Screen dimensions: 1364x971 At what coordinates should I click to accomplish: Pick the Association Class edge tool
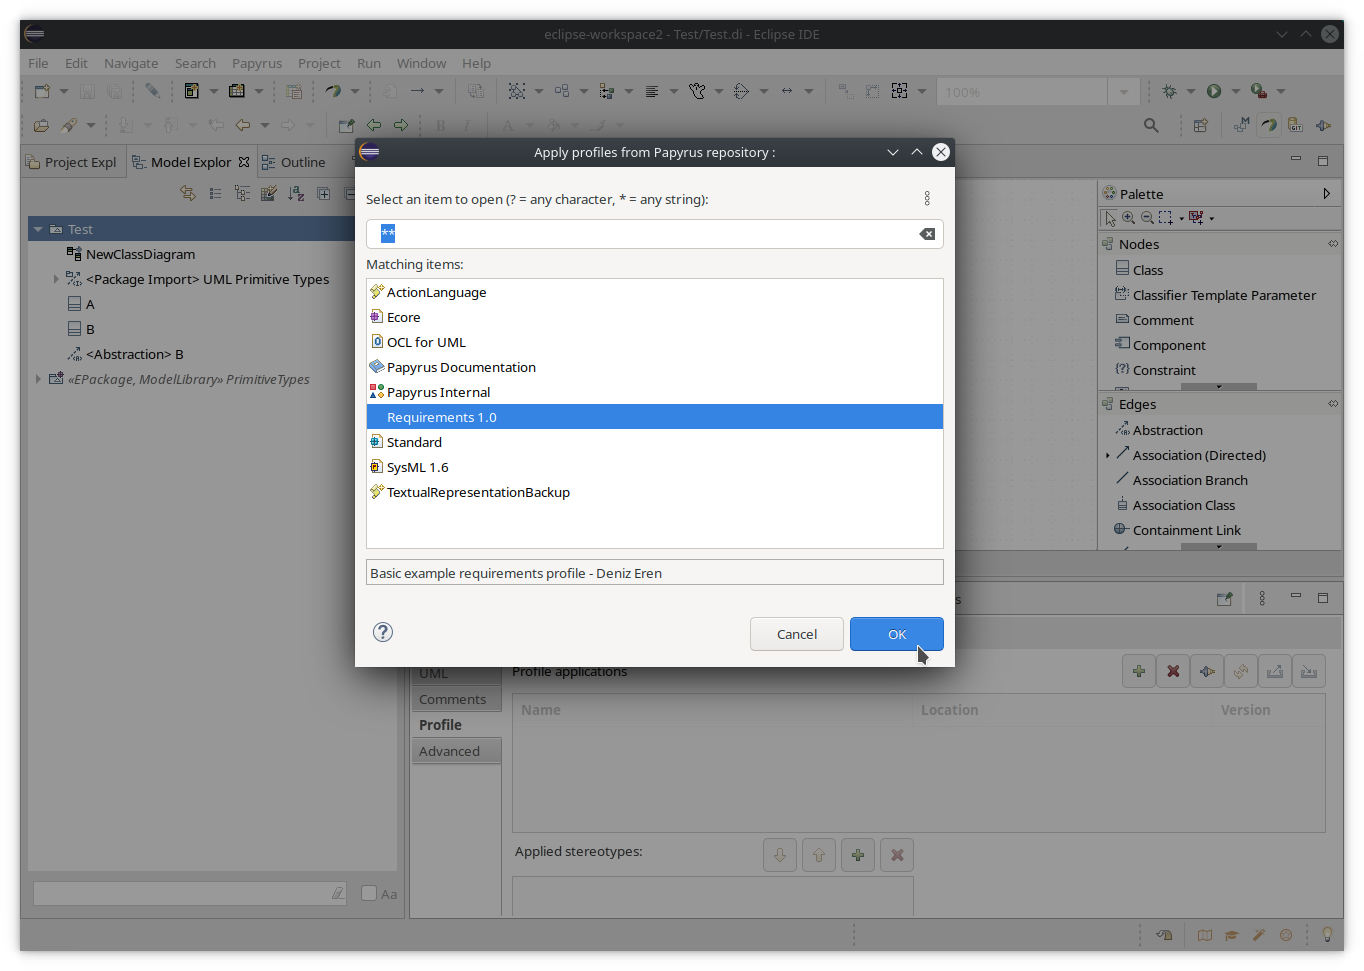coord(1175,505)
